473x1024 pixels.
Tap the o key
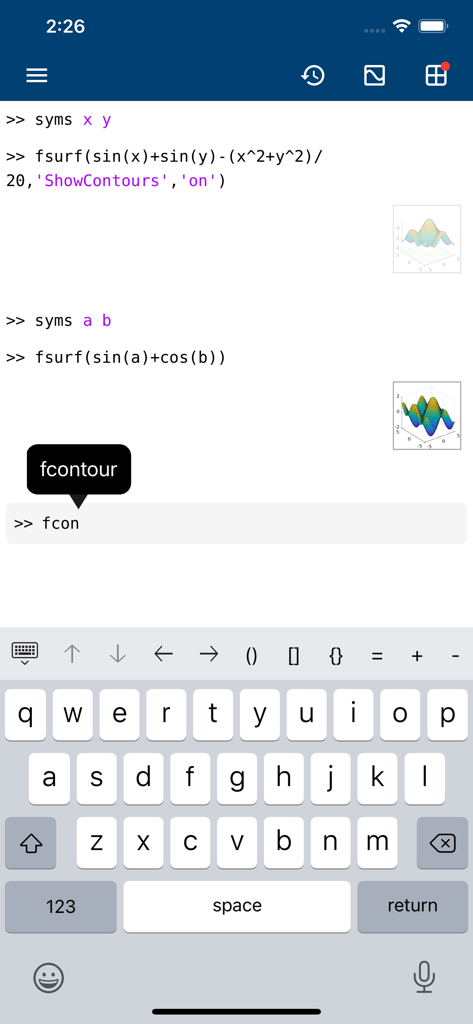[x=400, y=714]
